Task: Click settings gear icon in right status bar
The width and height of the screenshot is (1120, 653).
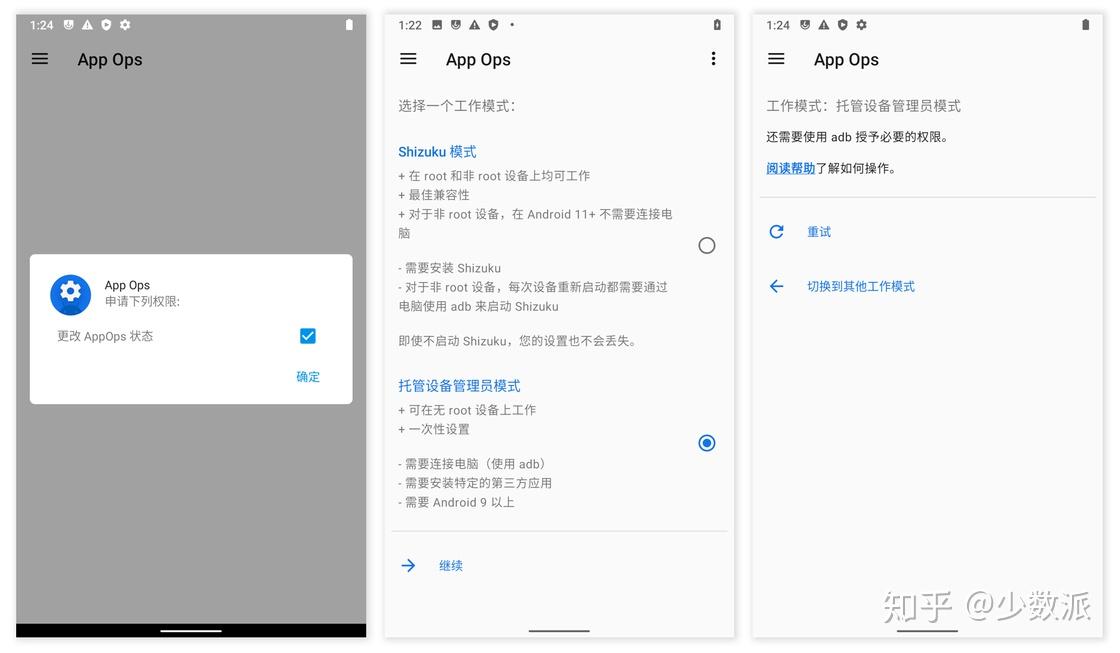Action: (861, 25)
